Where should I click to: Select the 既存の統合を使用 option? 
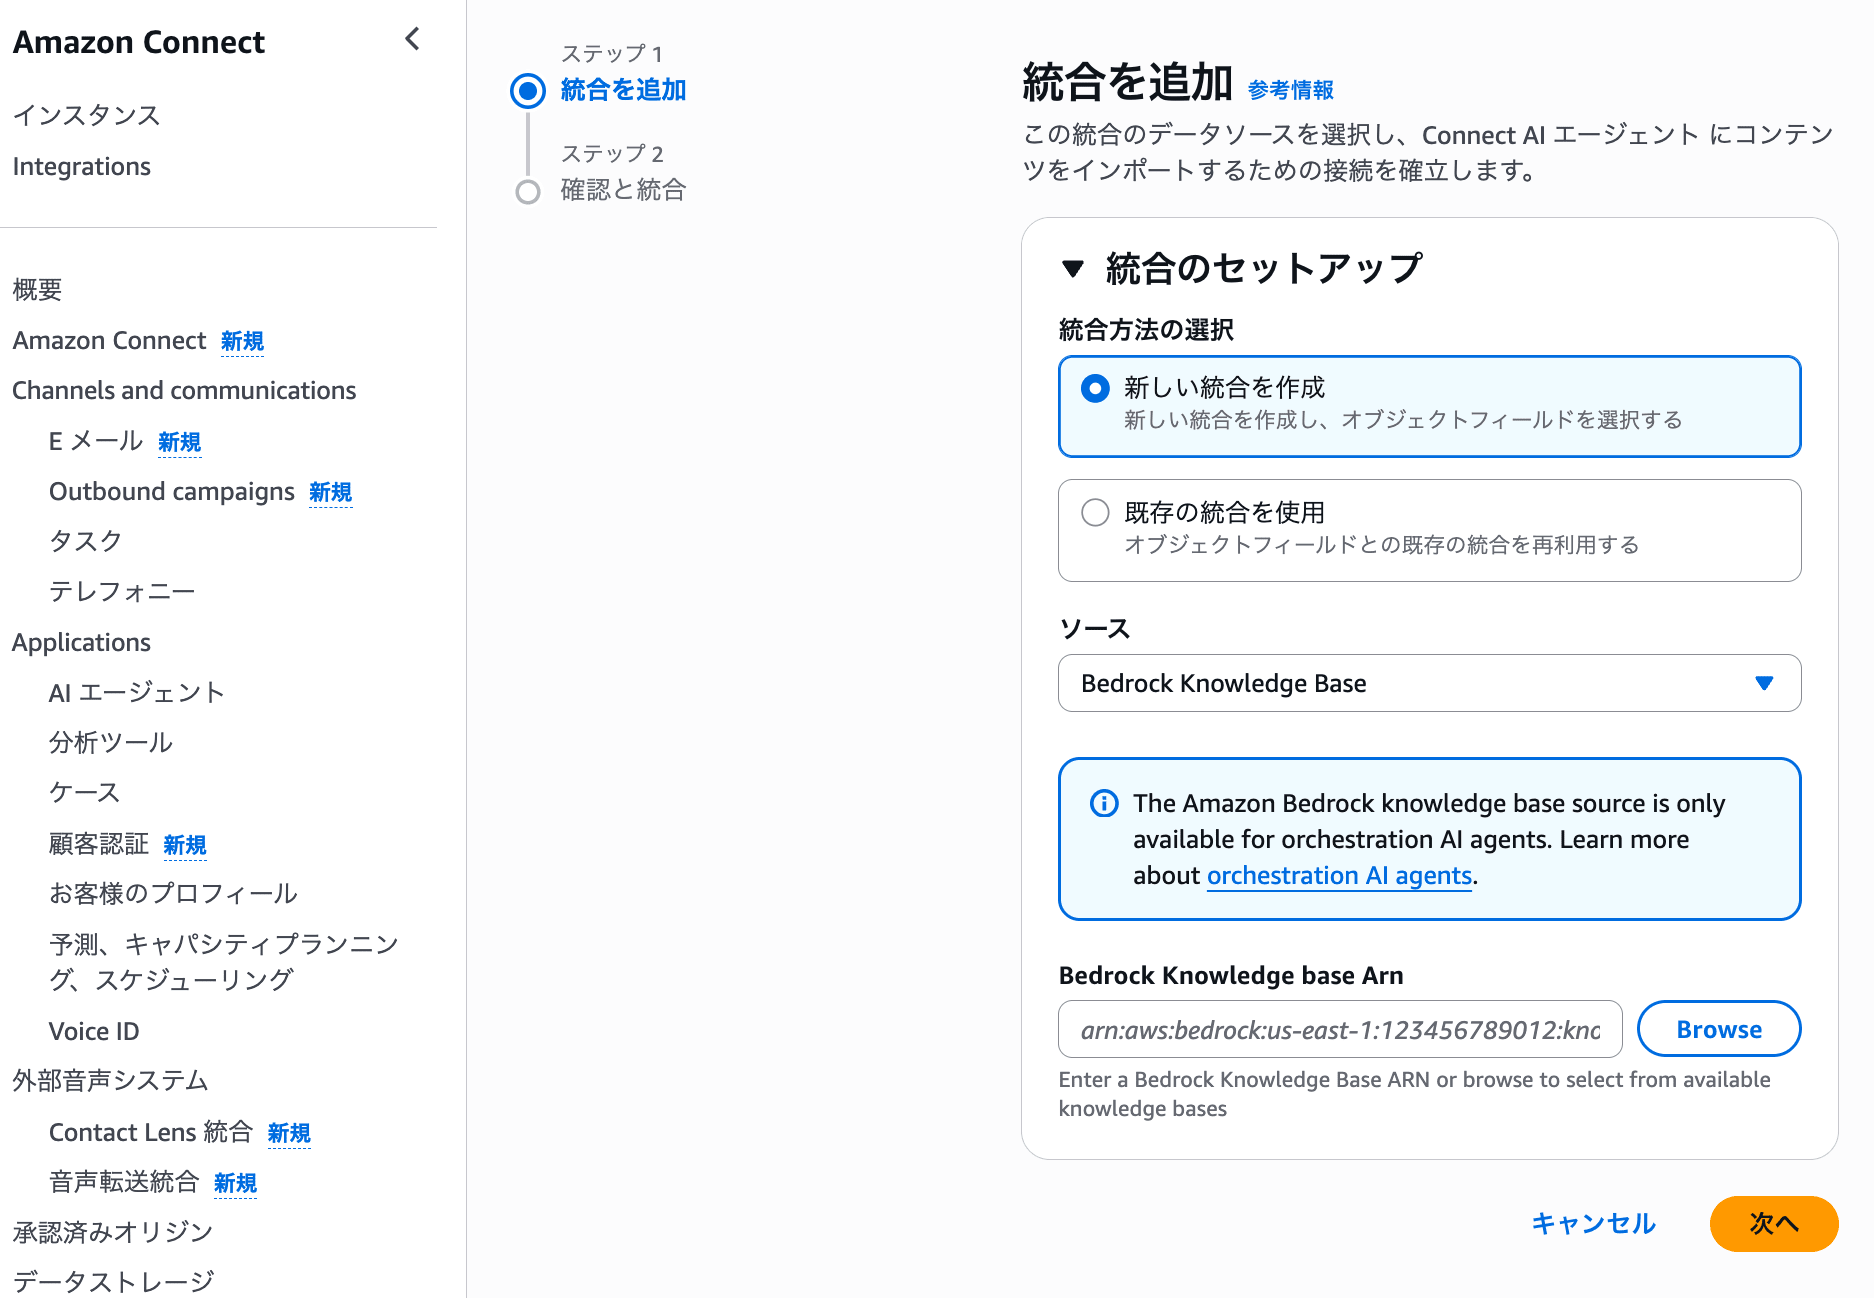click(x=1095, y=512)
